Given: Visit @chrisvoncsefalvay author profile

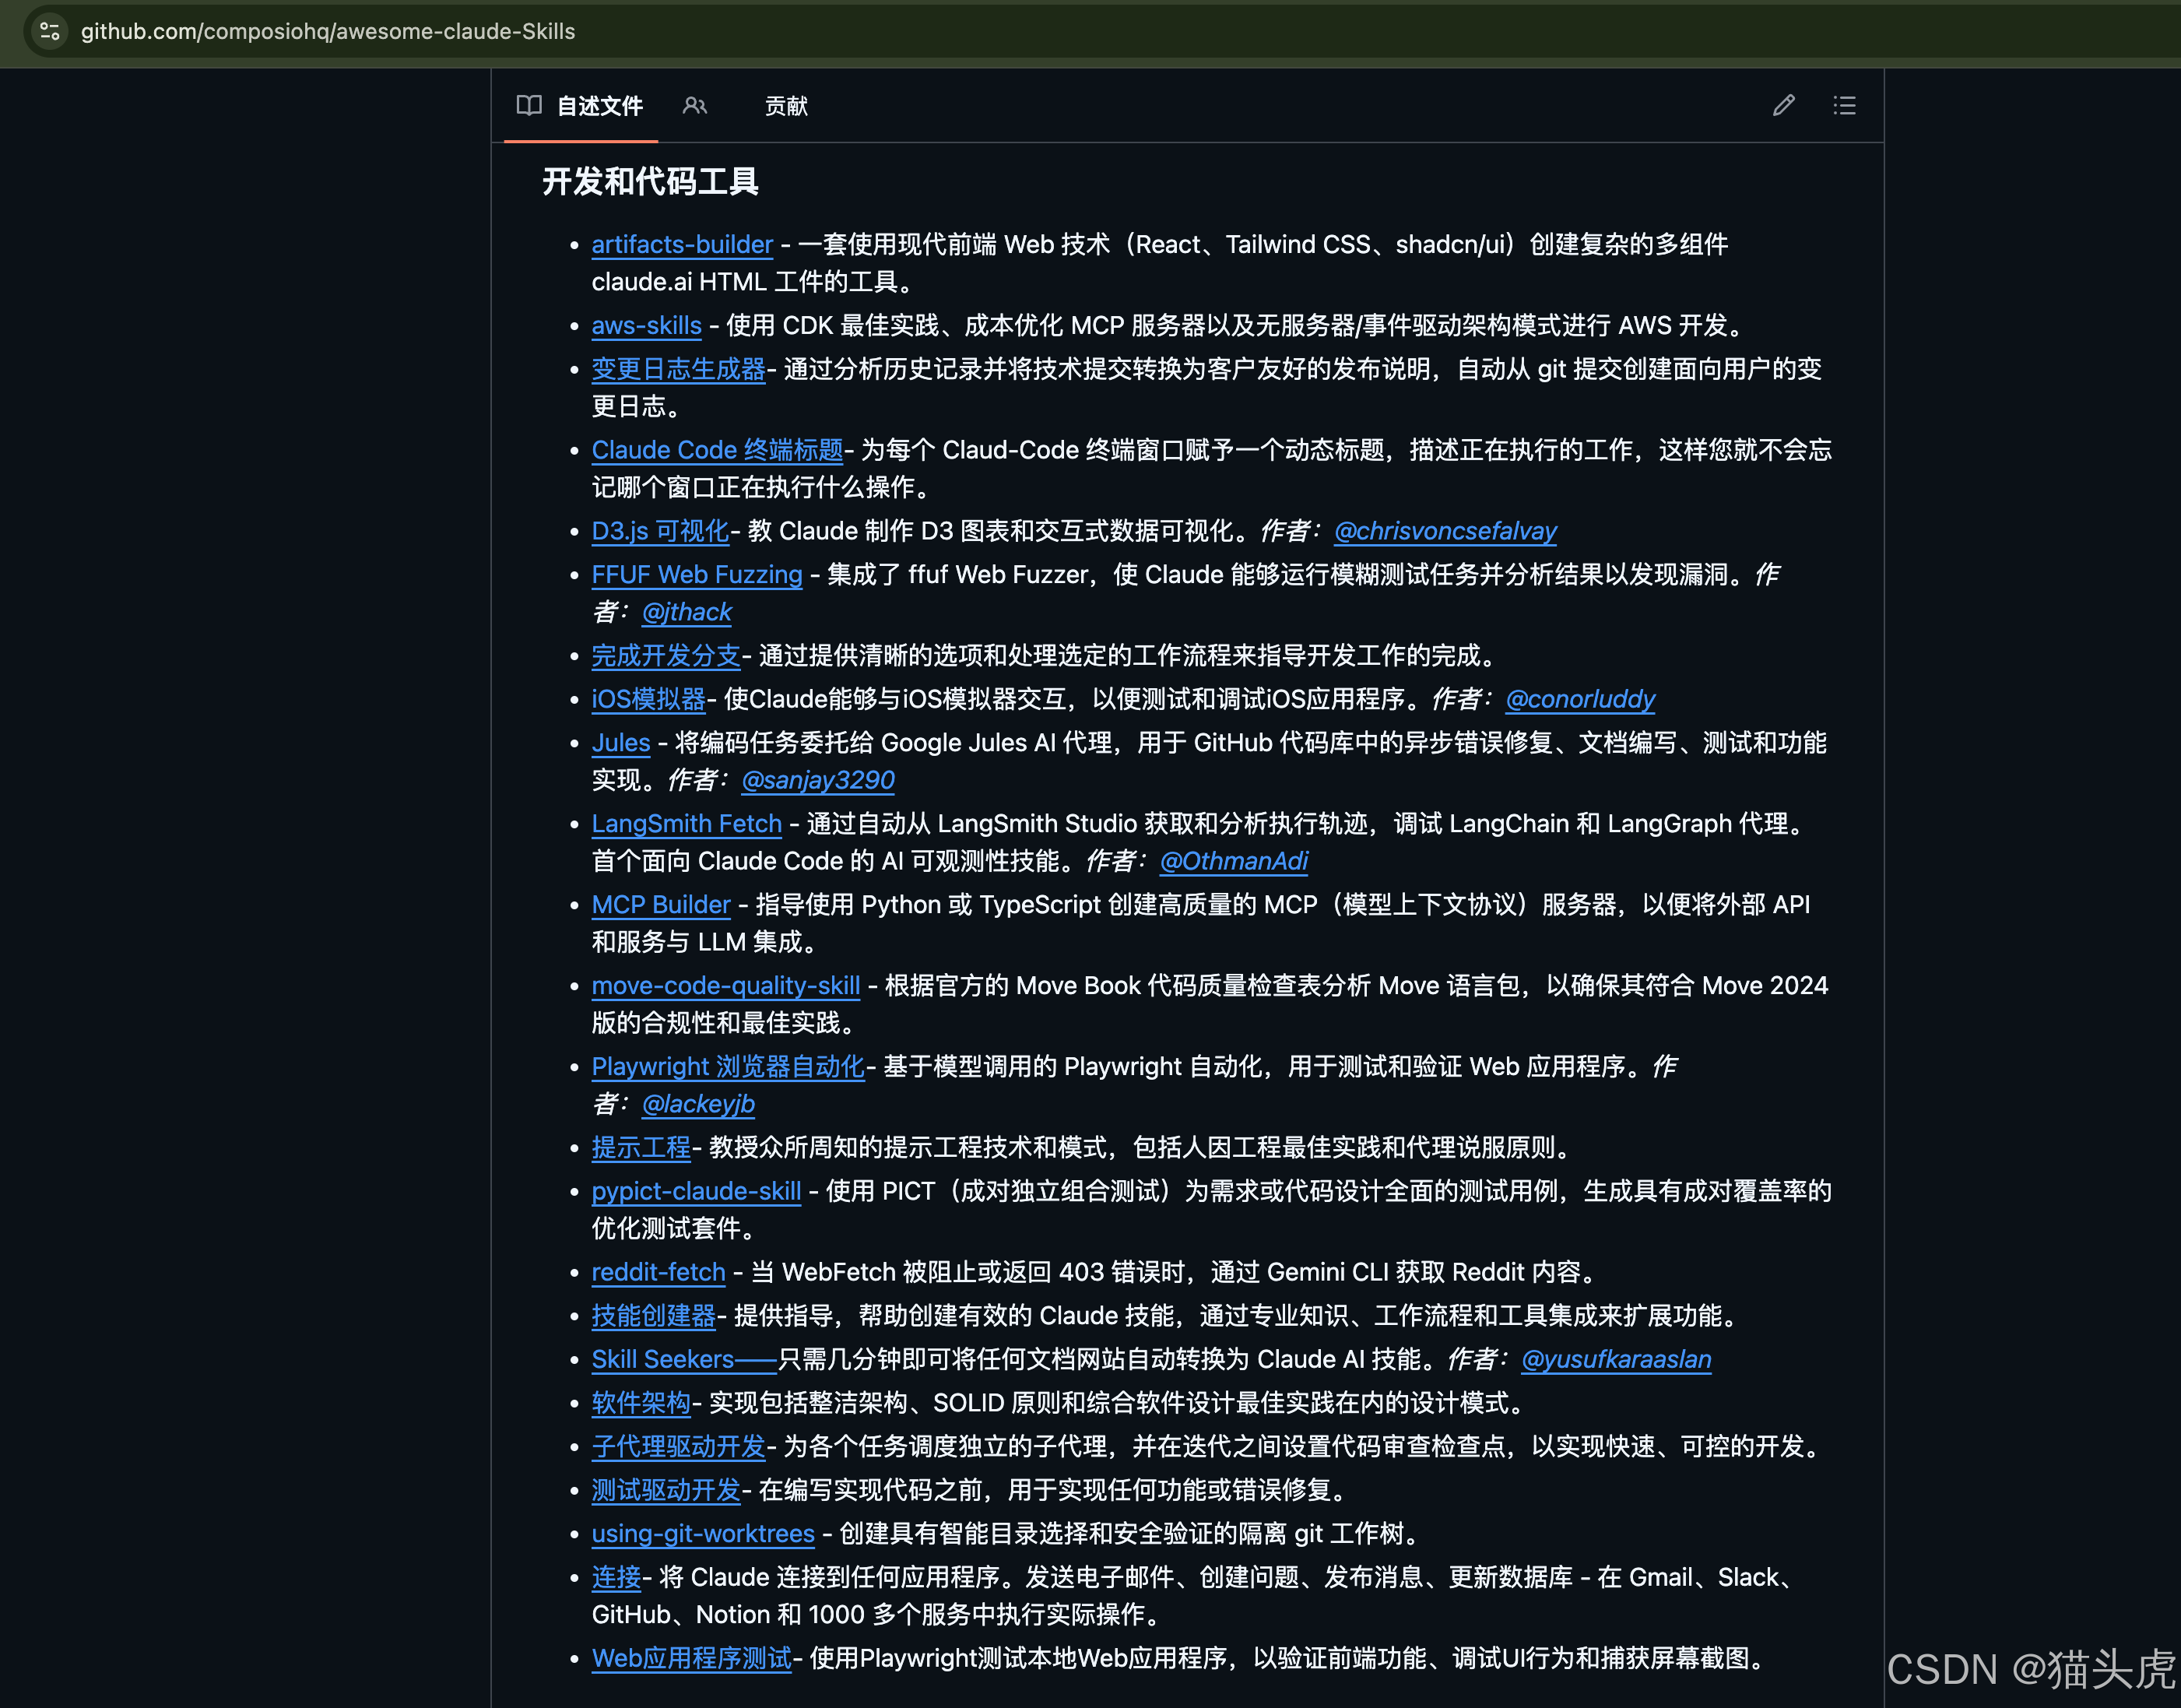Looking at the screenshot, I should 1445,531.
